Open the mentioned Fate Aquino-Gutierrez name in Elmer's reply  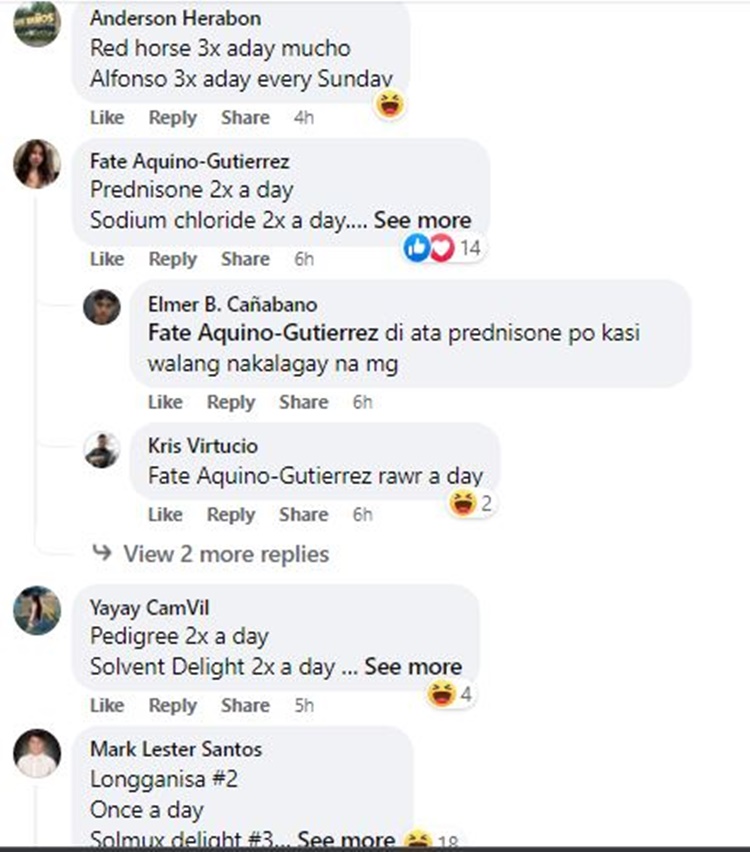(x=263, y=333)
